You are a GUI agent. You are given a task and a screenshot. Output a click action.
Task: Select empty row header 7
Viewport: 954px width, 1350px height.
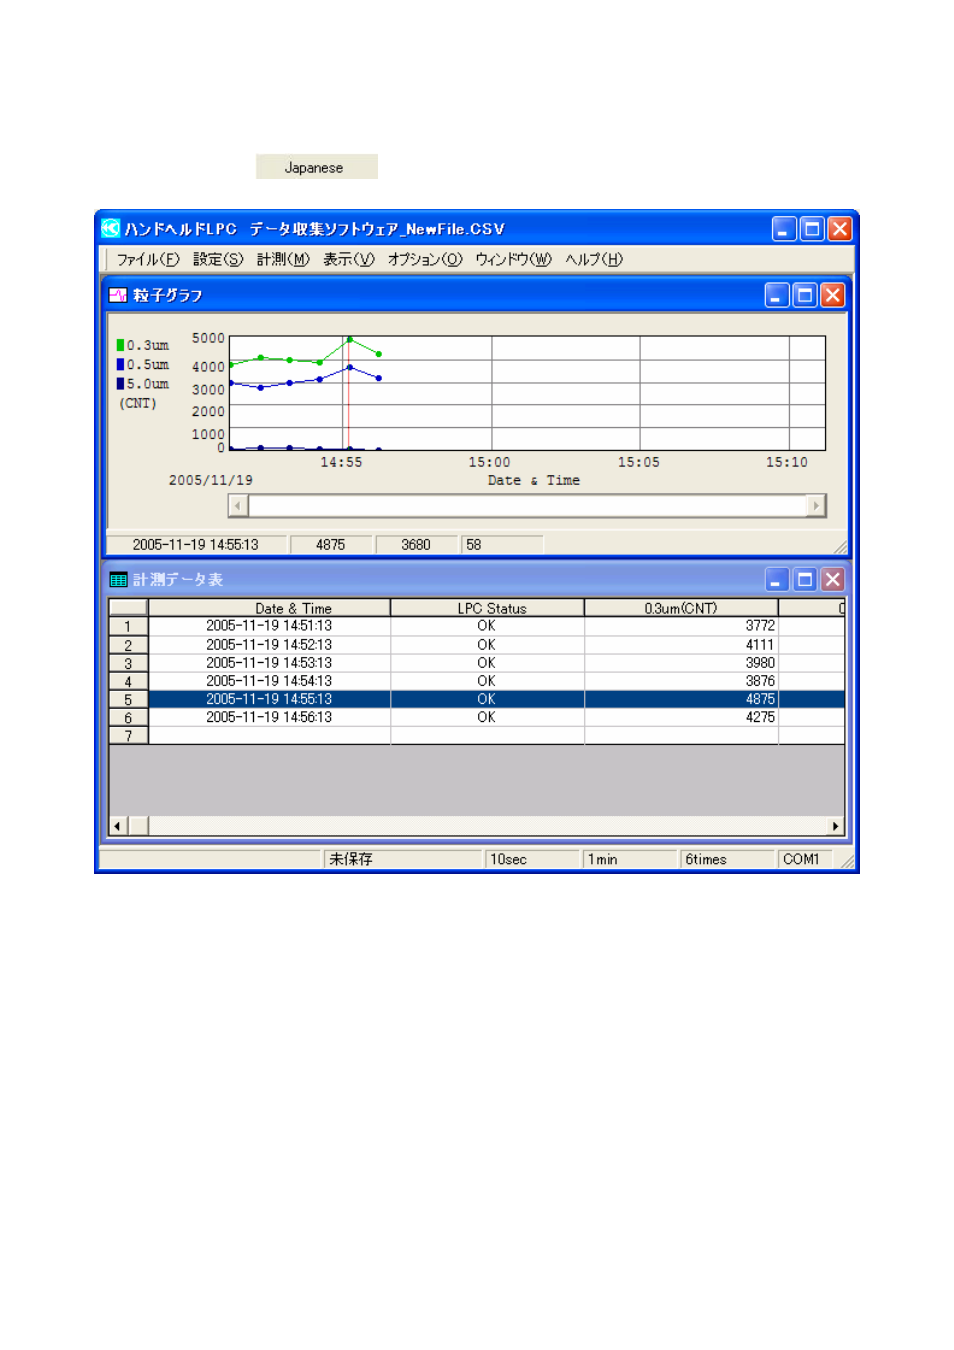pyautogui.click(x=128, y=735)
